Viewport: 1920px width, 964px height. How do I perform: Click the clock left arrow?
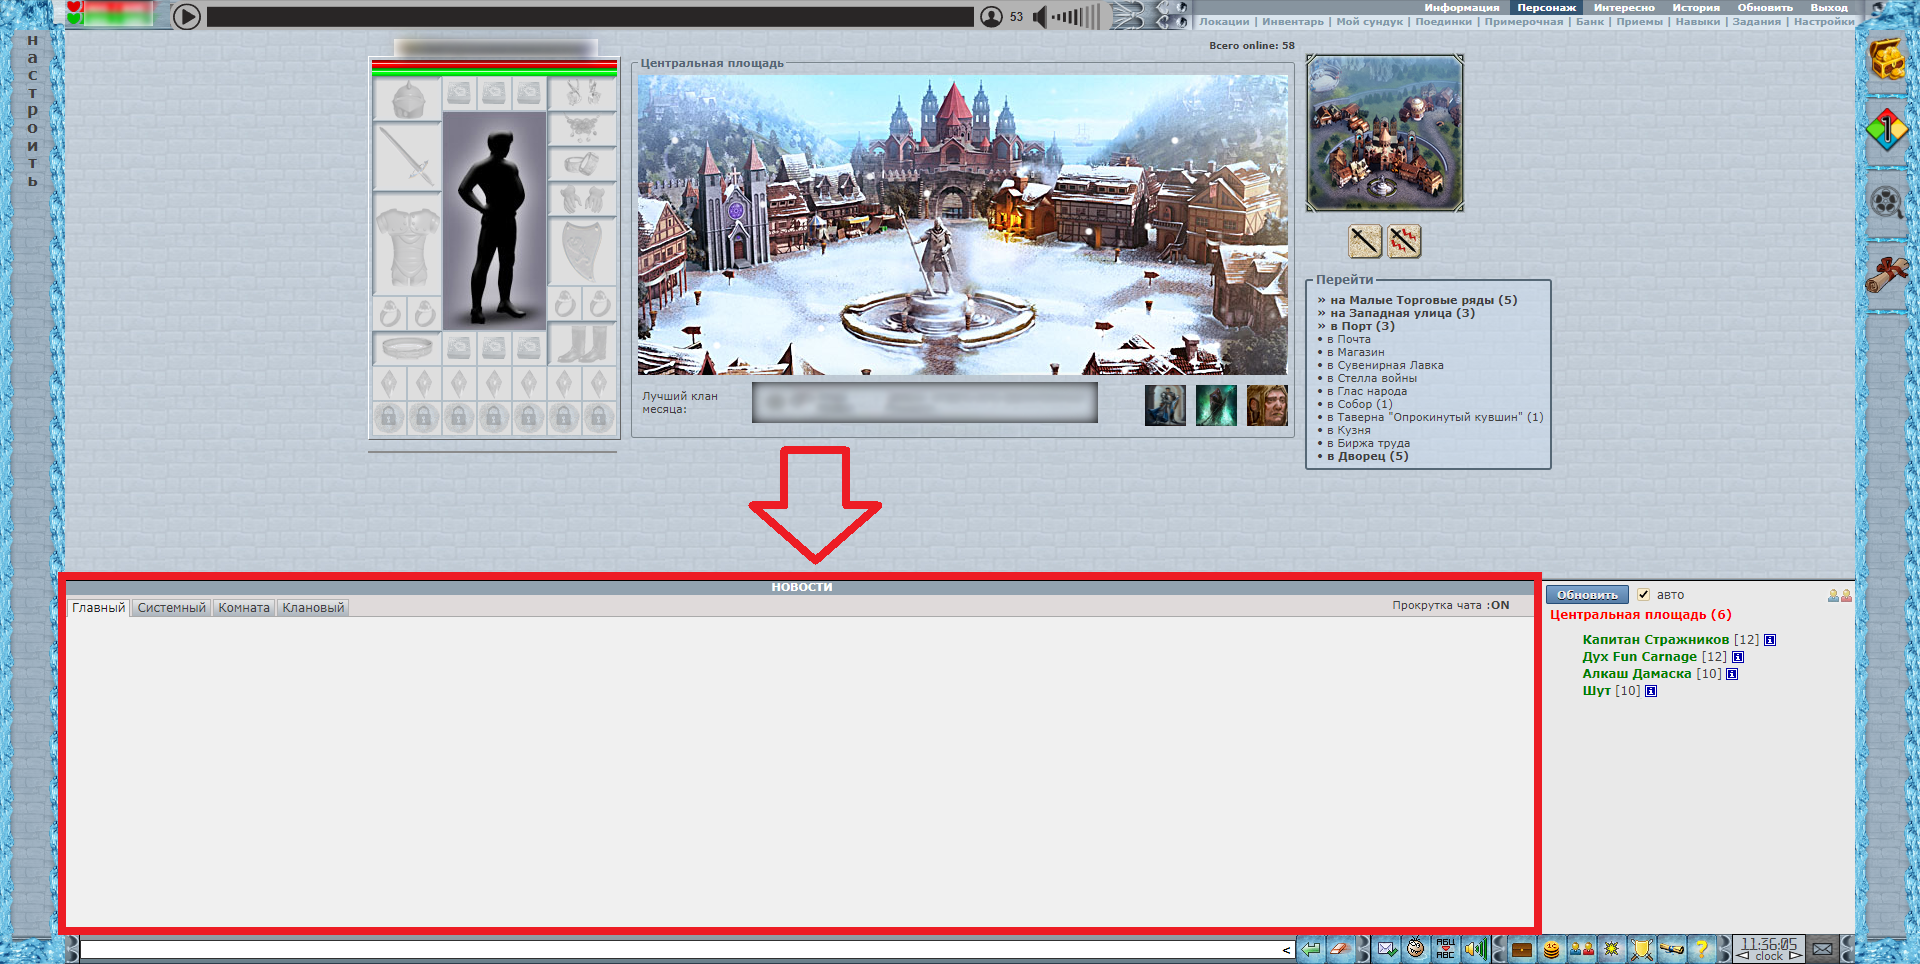point(1743,956)
